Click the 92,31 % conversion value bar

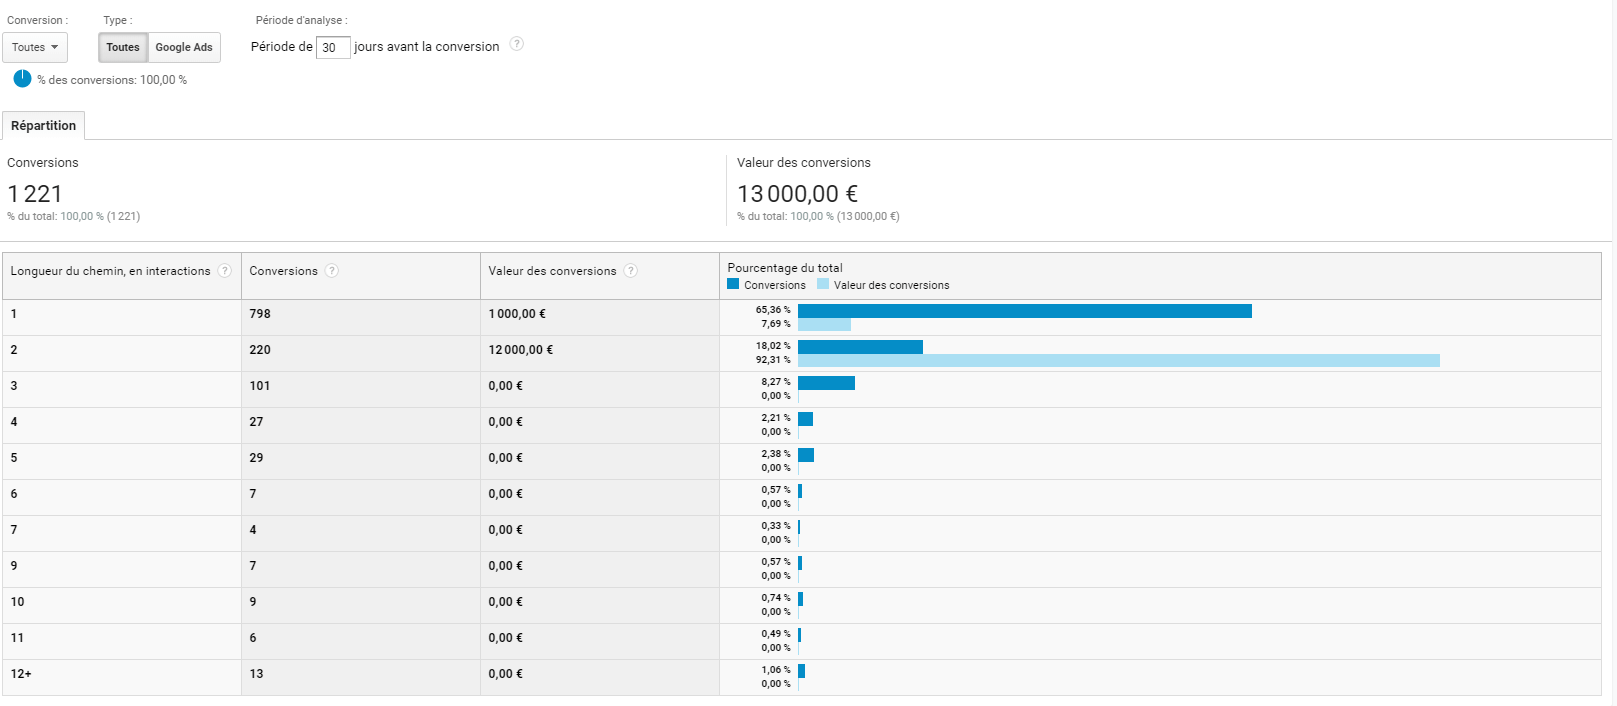point(1118,360)
